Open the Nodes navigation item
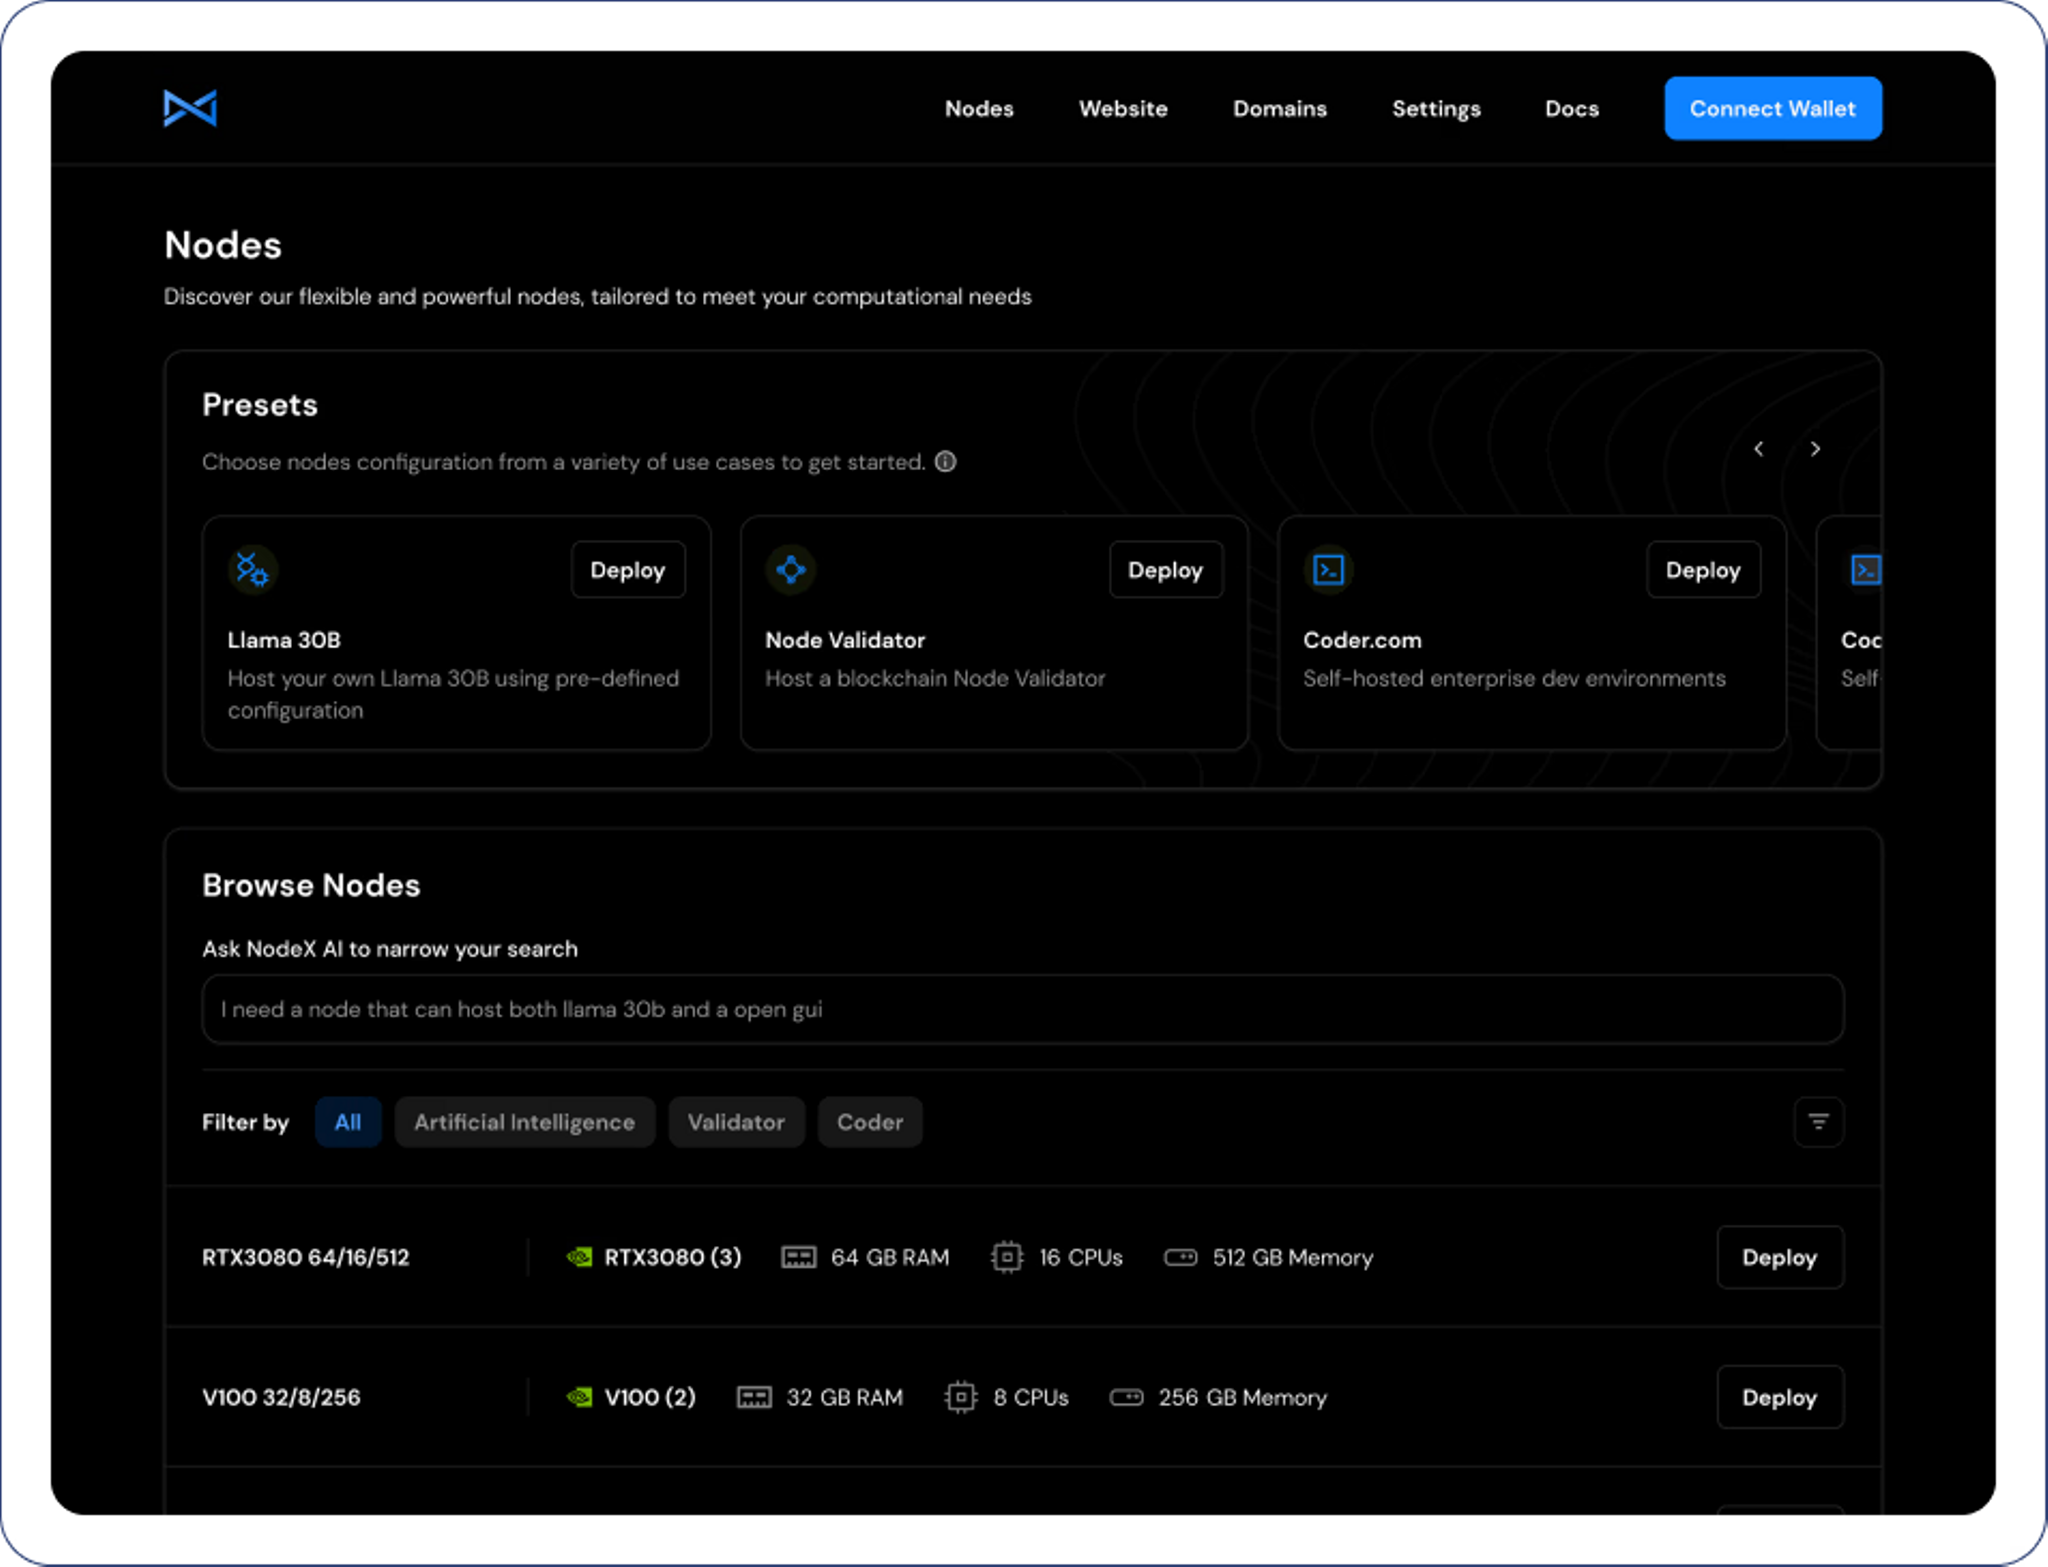 (979, 108)
